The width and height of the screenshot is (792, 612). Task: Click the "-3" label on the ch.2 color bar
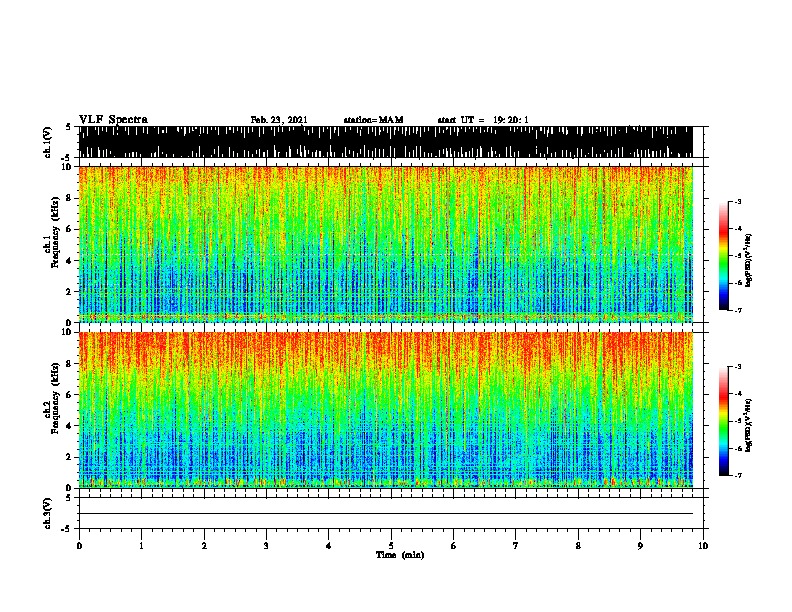point(737,367)
